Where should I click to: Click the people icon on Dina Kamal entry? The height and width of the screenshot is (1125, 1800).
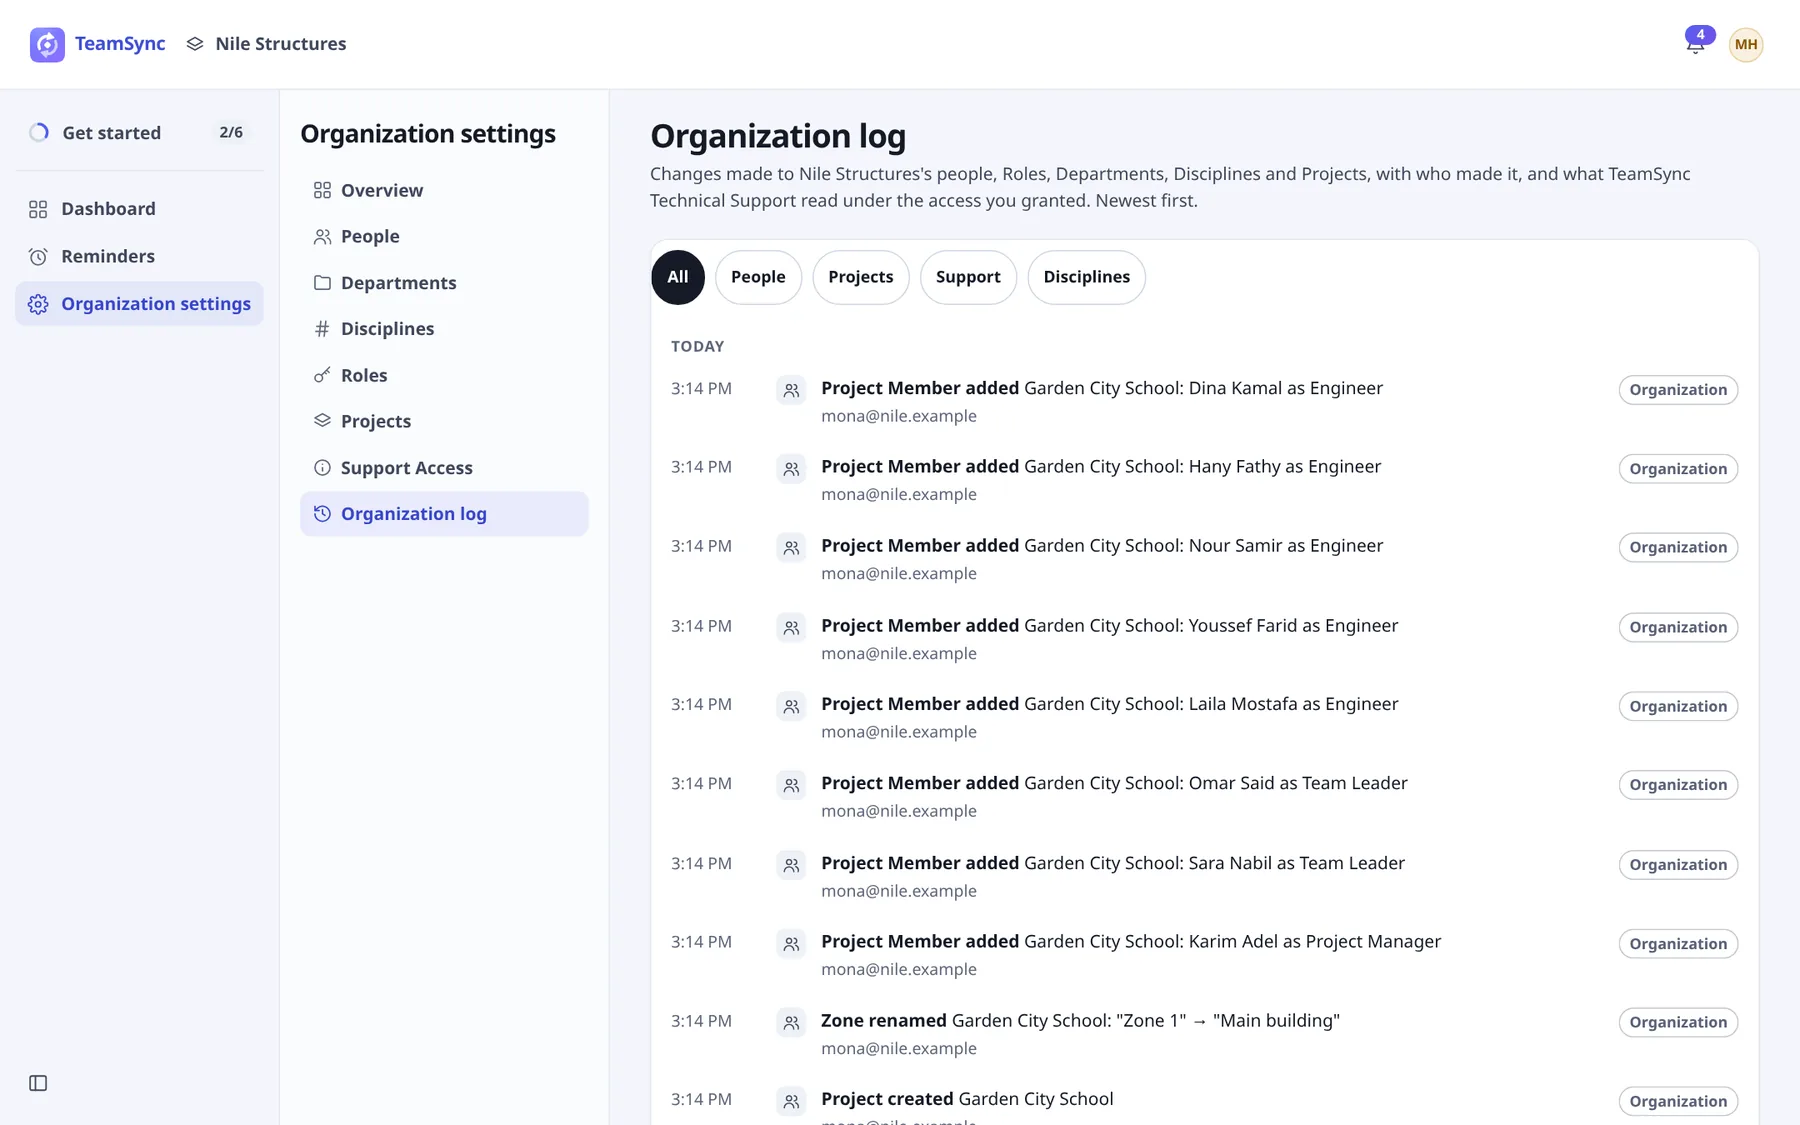[791, 390]
